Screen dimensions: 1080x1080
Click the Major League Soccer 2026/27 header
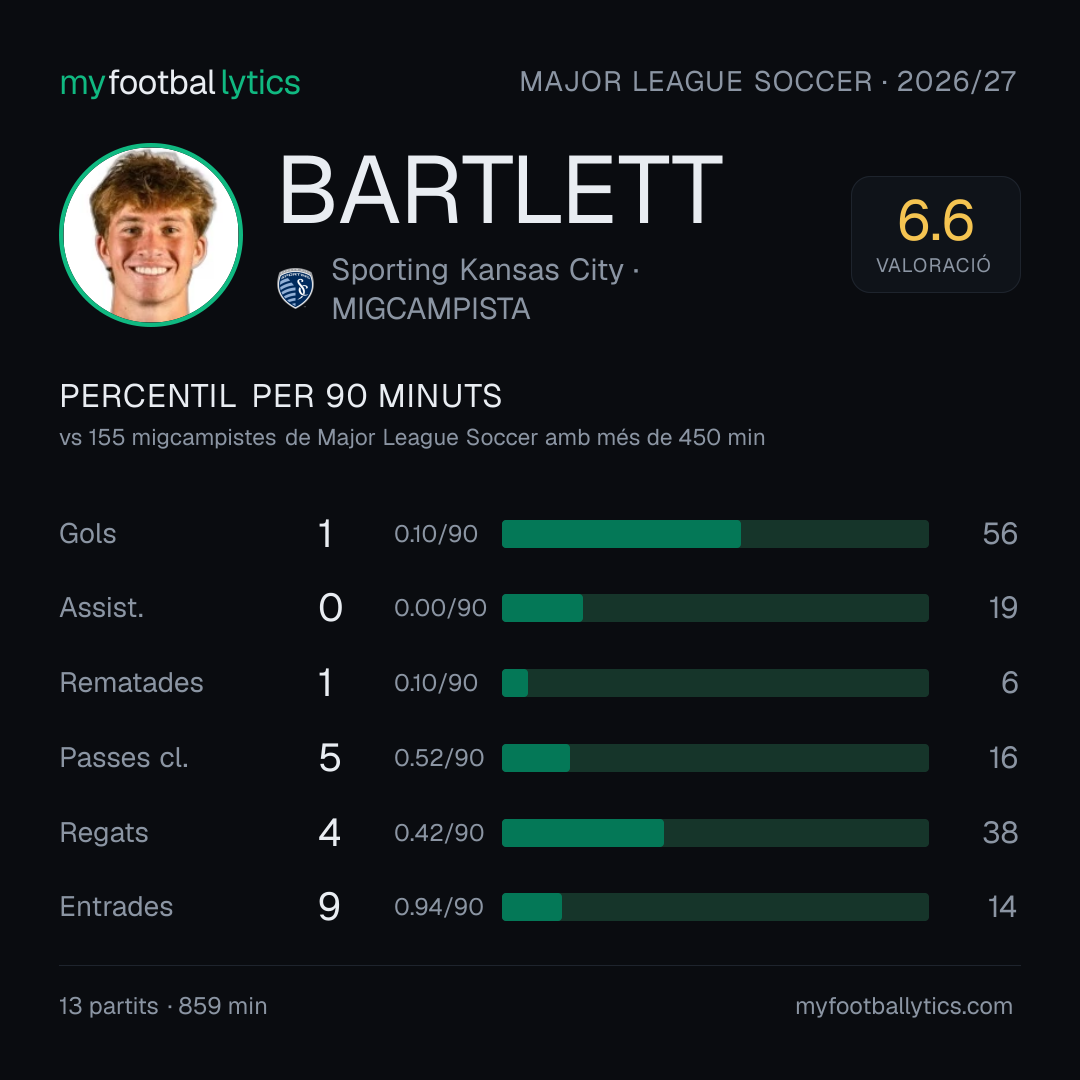pyautogui.click(x=767, y=81)
